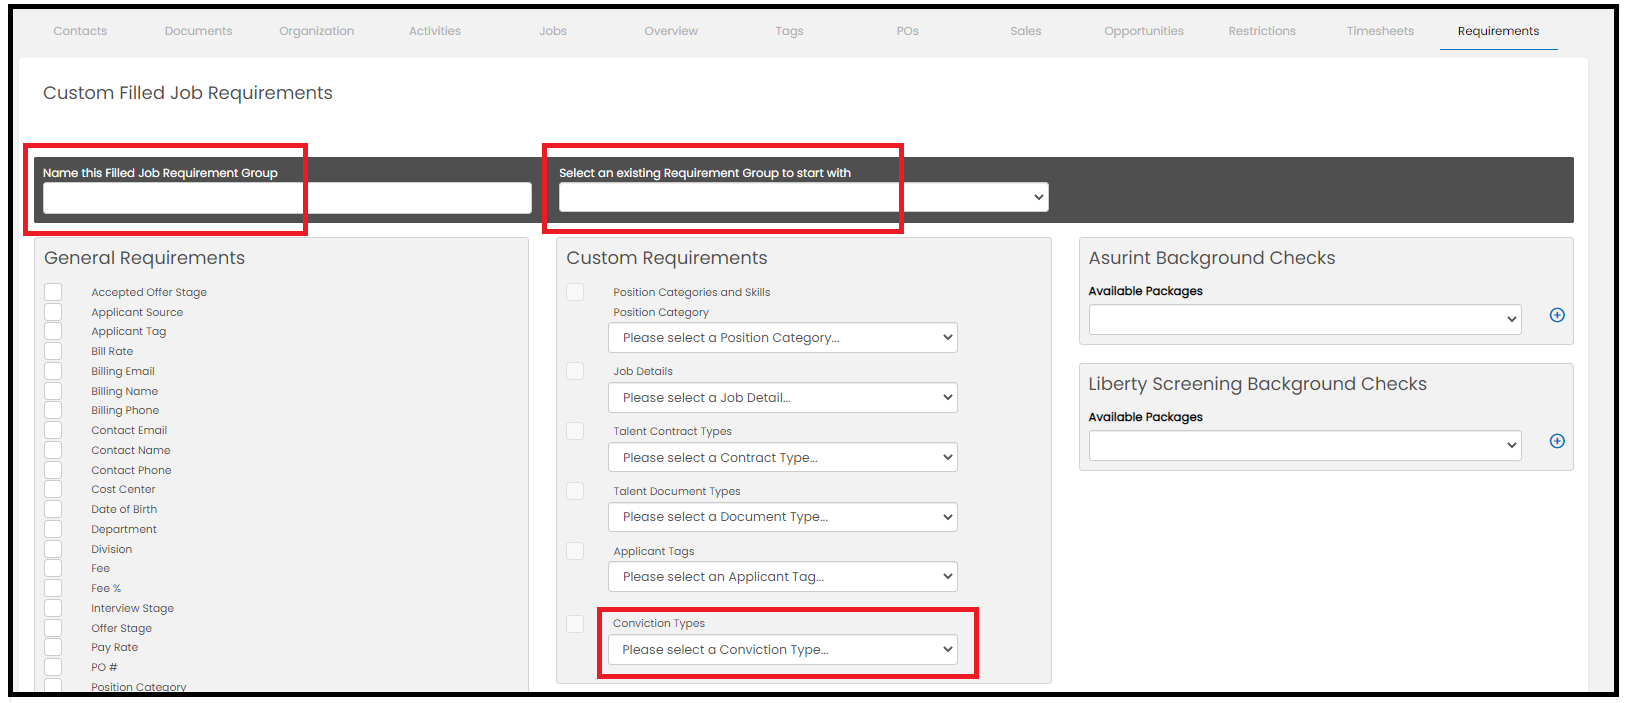
Task: Enable the Cost Center requirement
Action: 53,489
